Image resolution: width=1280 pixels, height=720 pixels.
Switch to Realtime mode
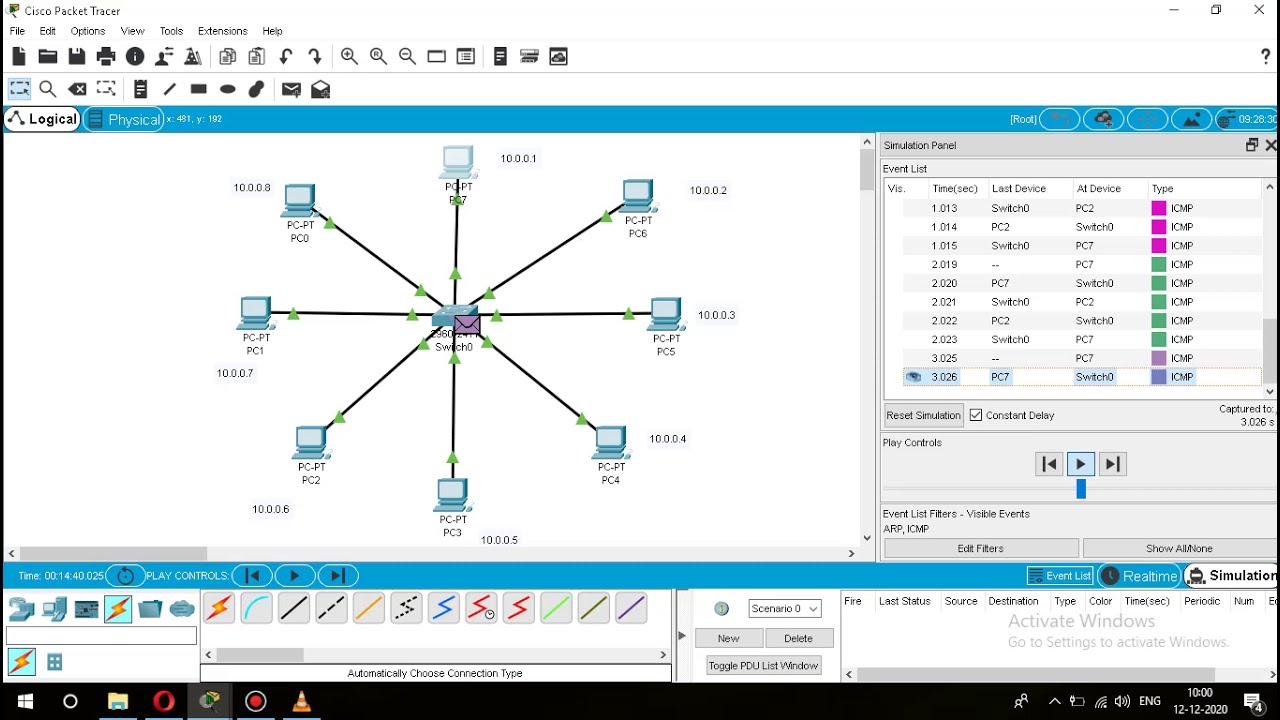click(x=1139, y=576)
